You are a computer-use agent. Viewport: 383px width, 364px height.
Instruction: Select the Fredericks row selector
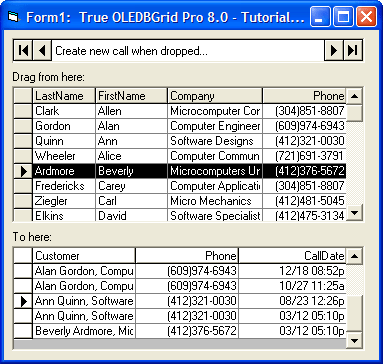[23, 186]
